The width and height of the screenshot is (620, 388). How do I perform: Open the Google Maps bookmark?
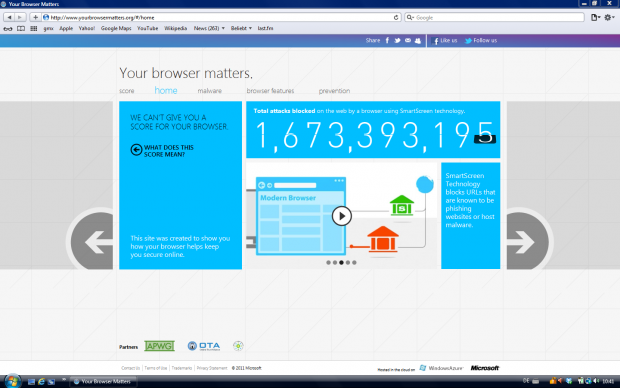tap(116, 28)
